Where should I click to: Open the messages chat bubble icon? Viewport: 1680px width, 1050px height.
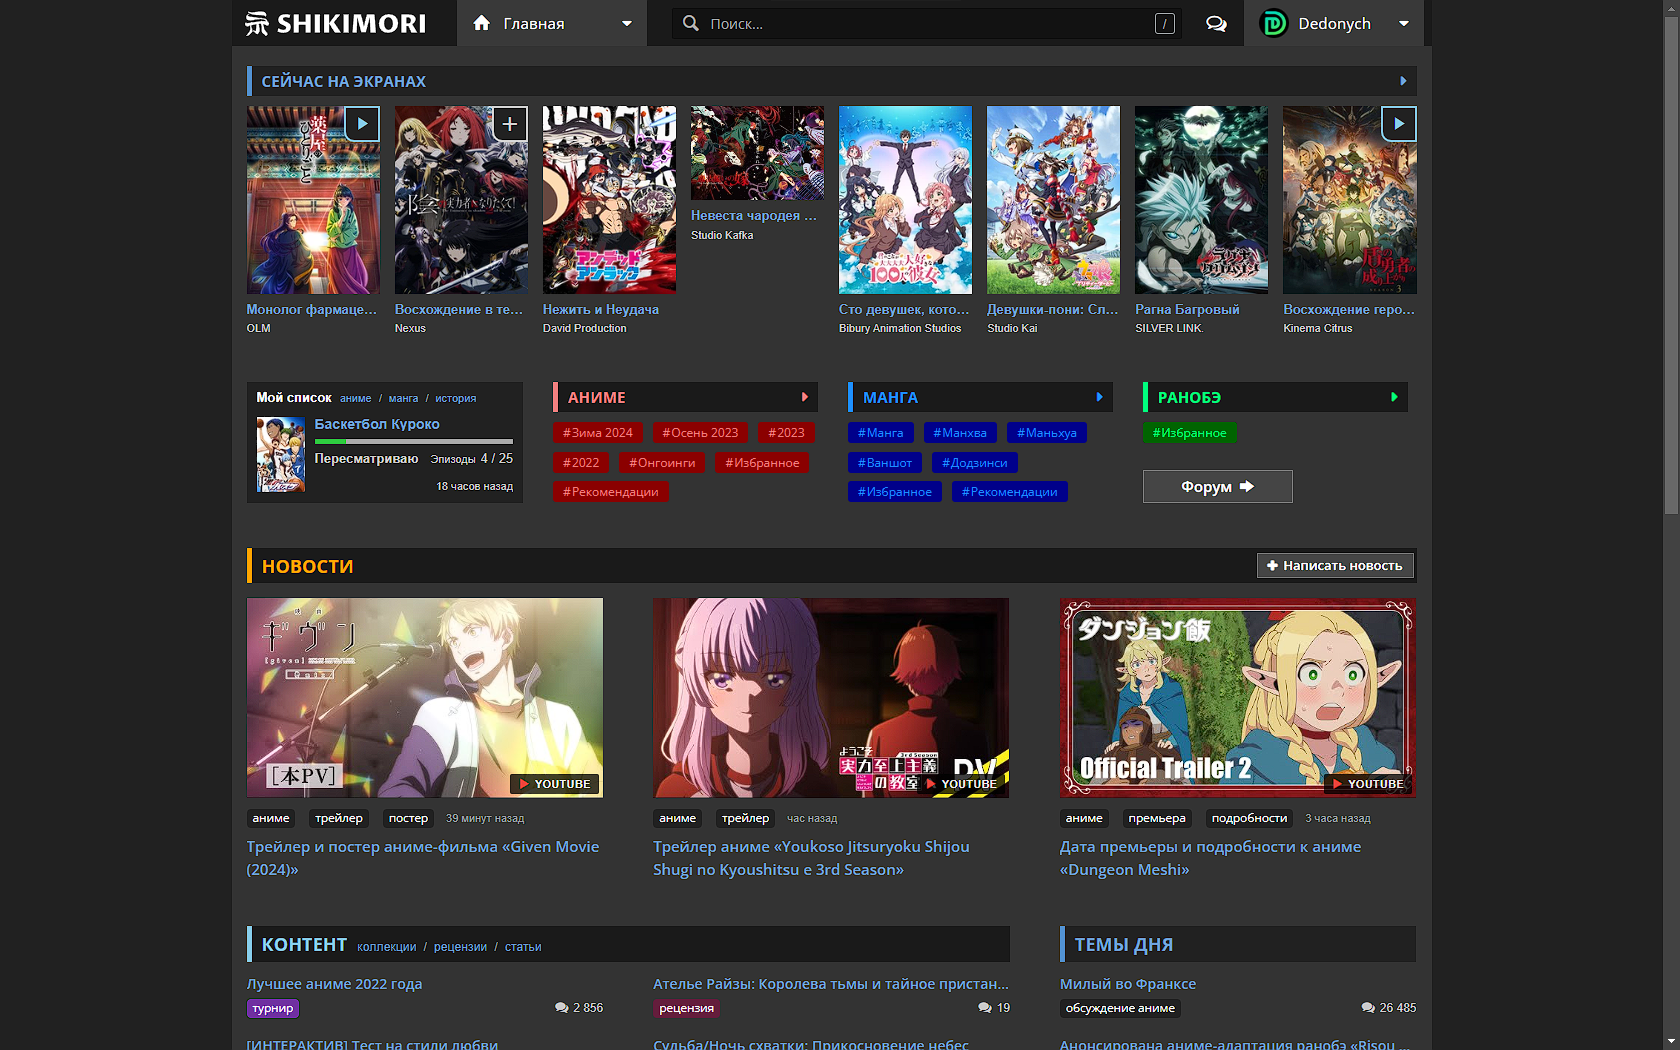pos(1216,24)
